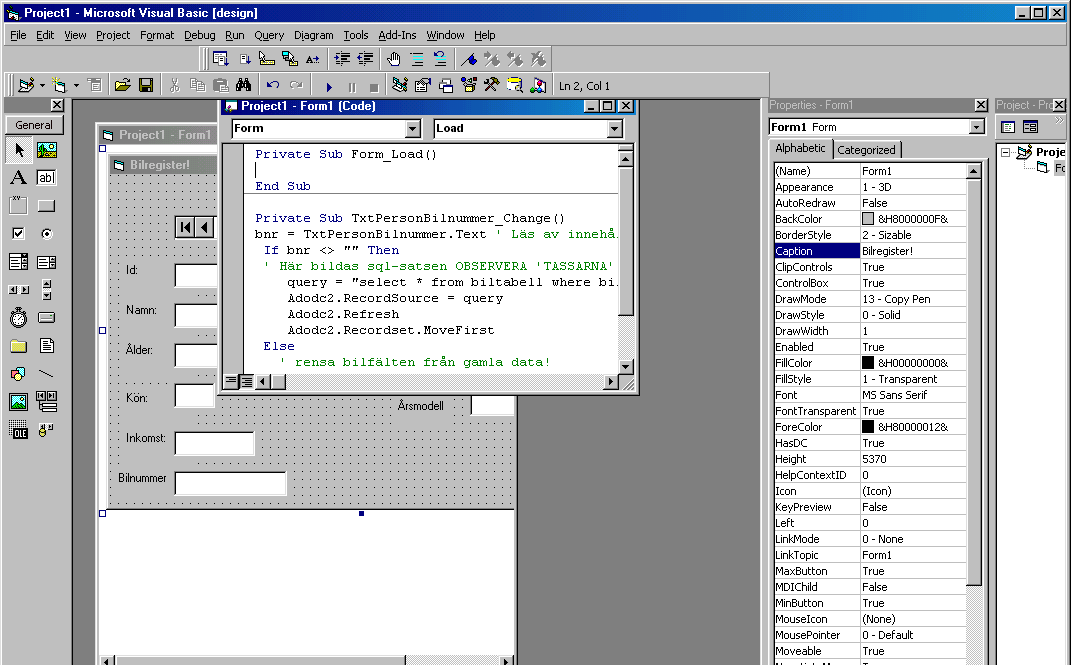Viewport: 1071px width, 665px height.
Task: Click the FillColor color swatch
Action: point(868,363)
